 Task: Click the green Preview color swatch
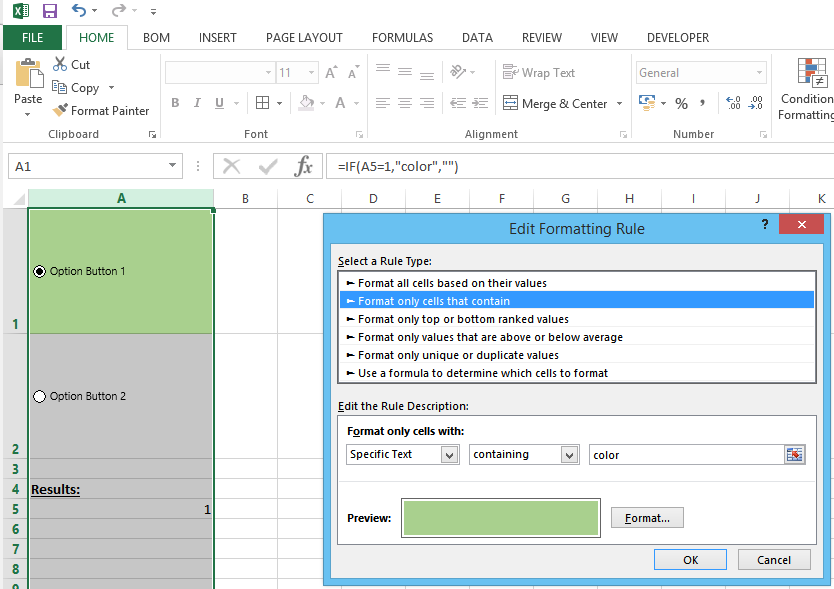(500, 517)
